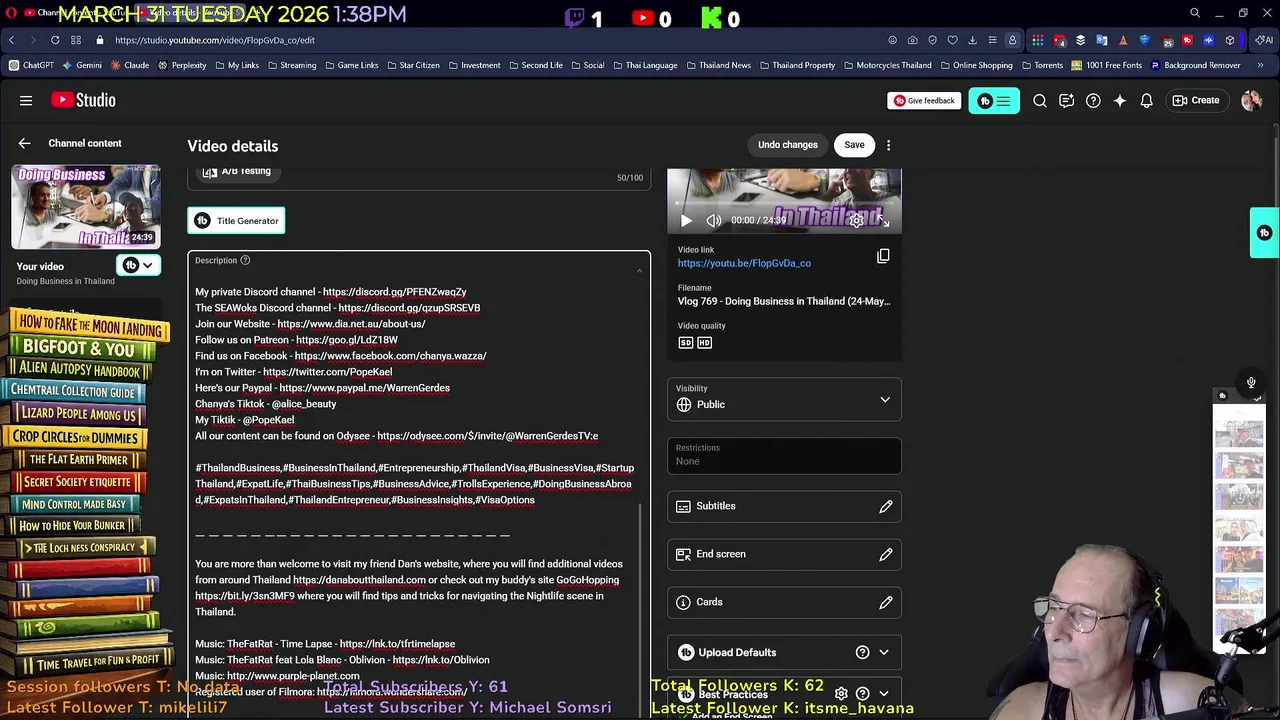Open Google Translate extension icon
This screenshot has width=1280, height=720.
pos(1102,40)
